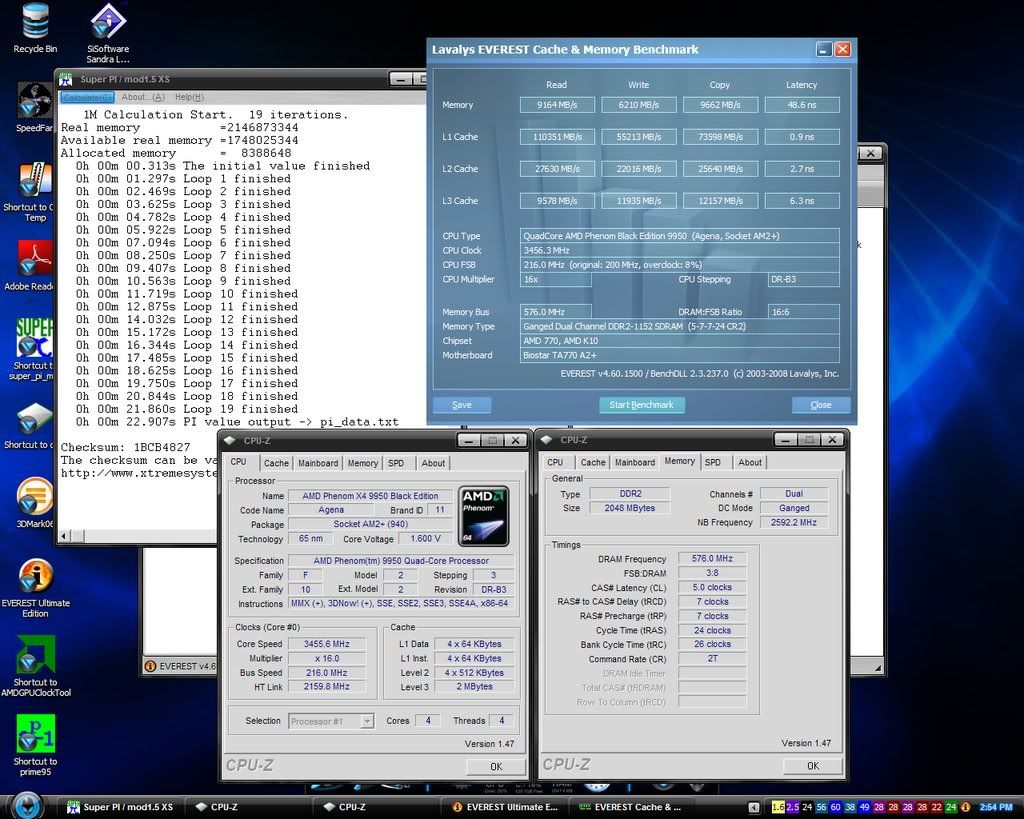Click the AMD Phenom logo in CPU-Z

click(x=483, y=516)
